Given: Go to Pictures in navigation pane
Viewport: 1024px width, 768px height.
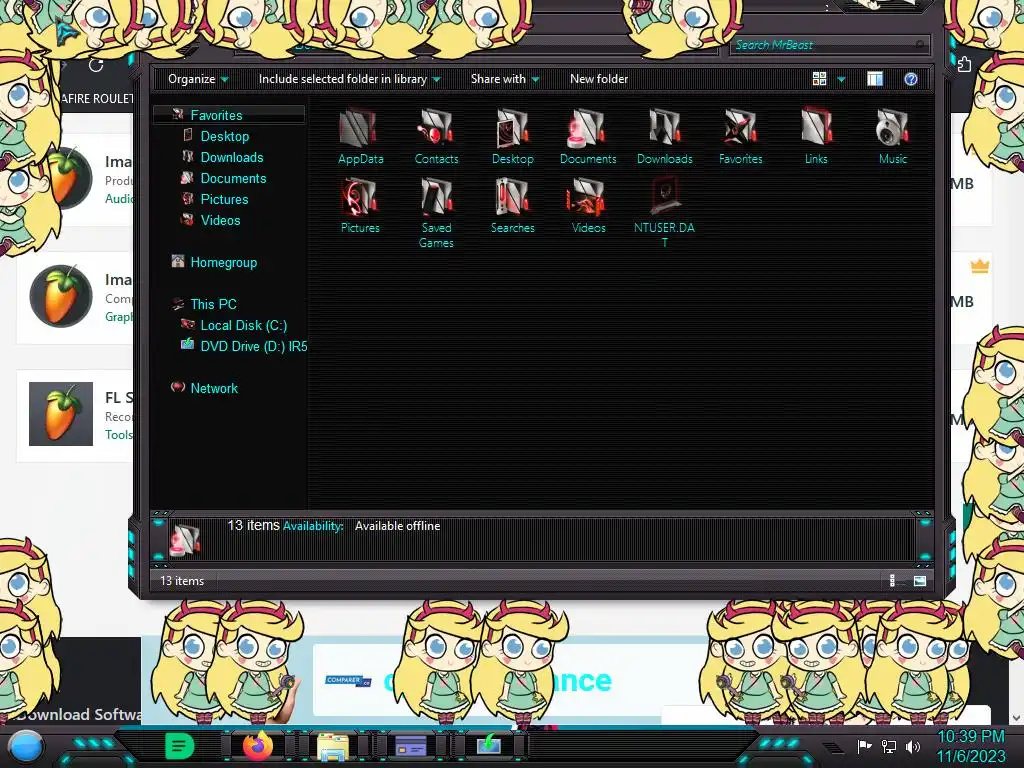Looking at the screenshot, I should pos(224,199).
